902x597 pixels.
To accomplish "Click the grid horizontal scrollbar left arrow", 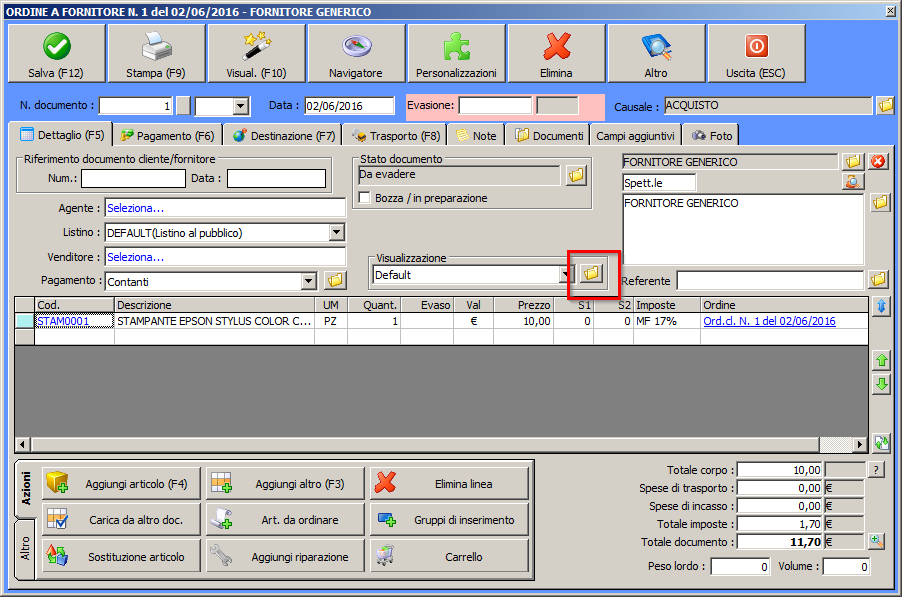I will coord(23,444).
